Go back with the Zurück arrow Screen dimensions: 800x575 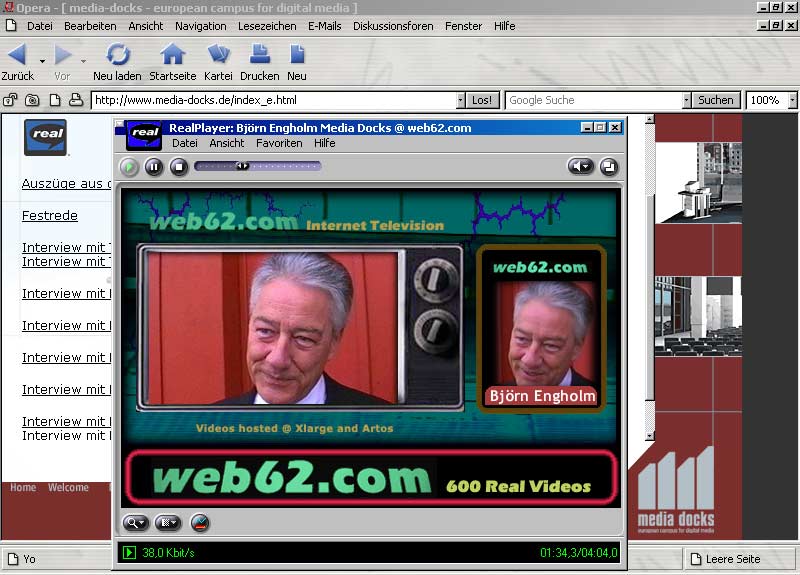click(17, 55)
